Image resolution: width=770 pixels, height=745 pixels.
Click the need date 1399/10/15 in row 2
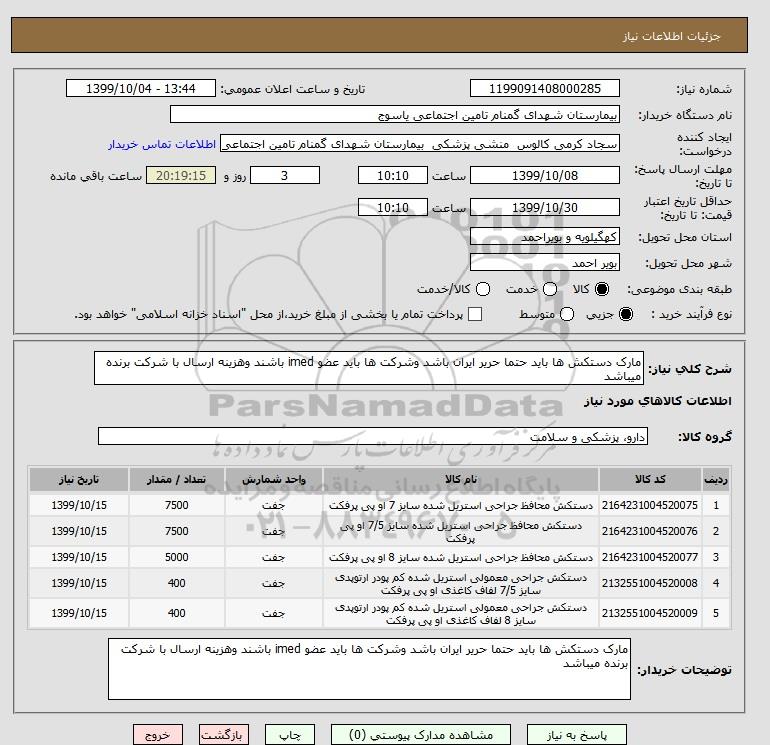tap(79, 531)
